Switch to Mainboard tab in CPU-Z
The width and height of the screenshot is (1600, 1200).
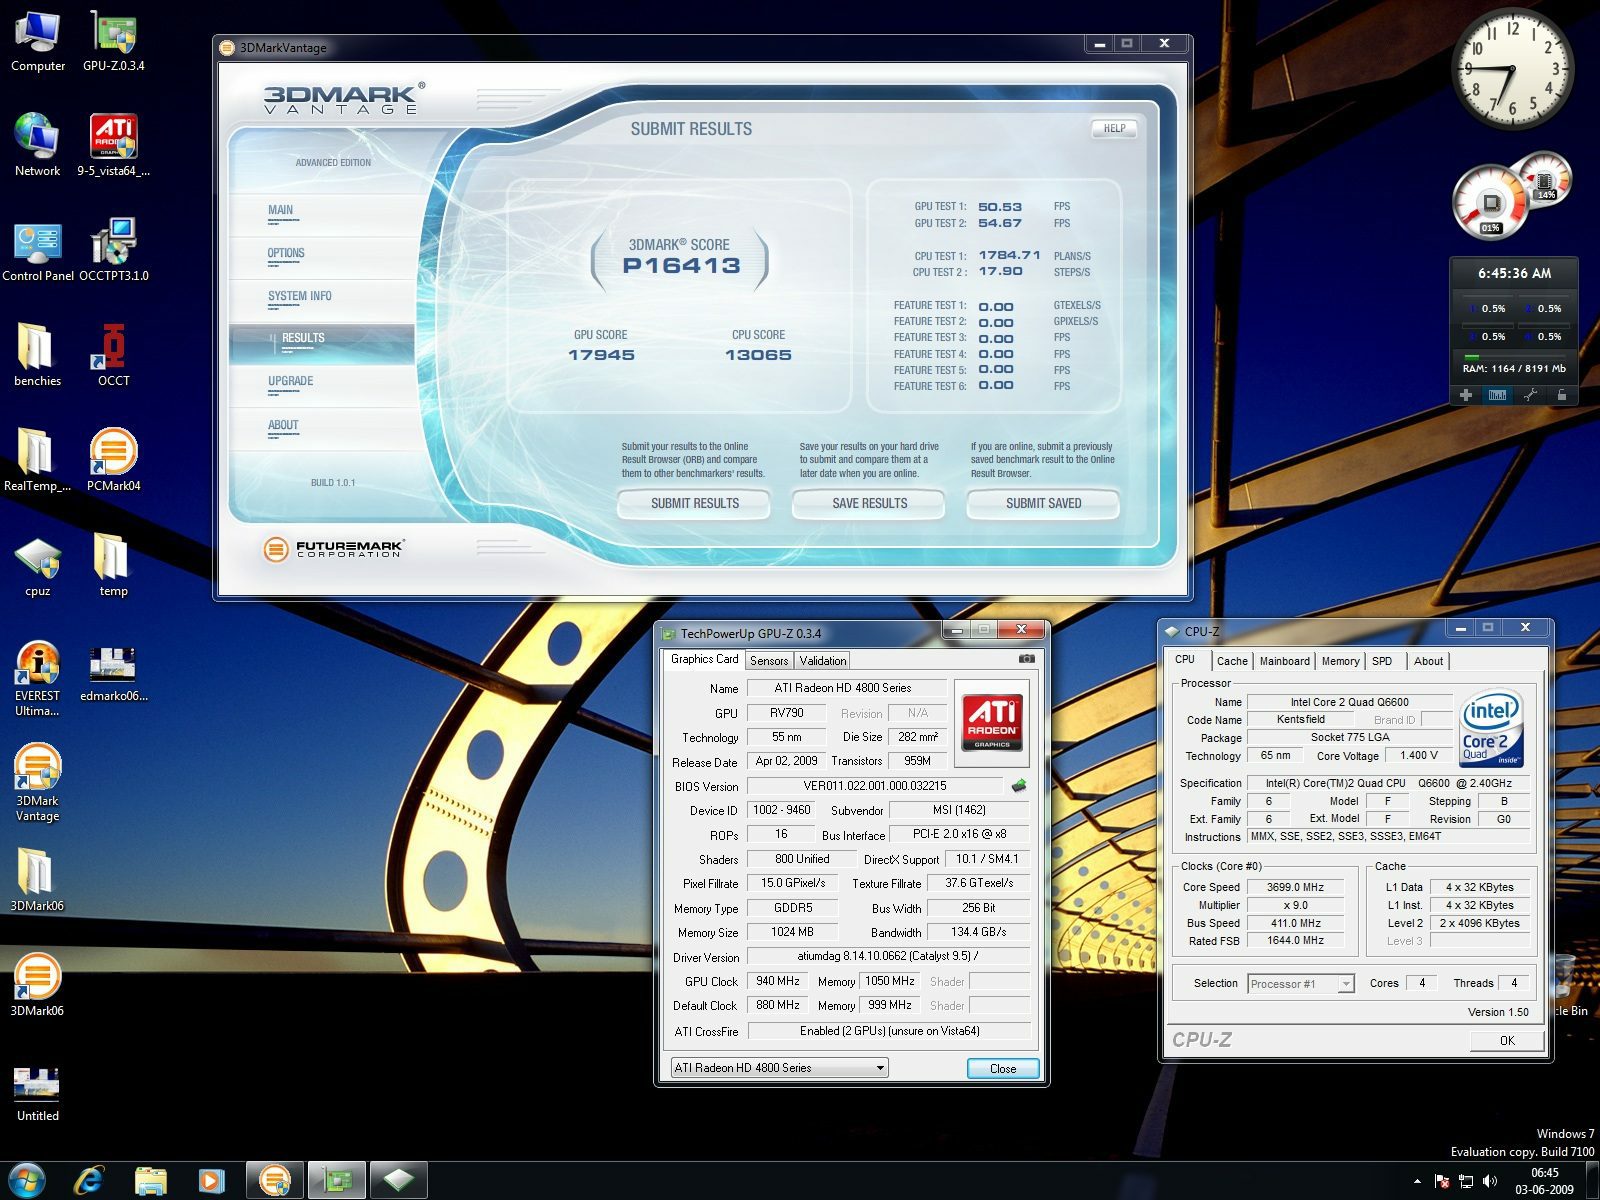[x=1284, y=661]
